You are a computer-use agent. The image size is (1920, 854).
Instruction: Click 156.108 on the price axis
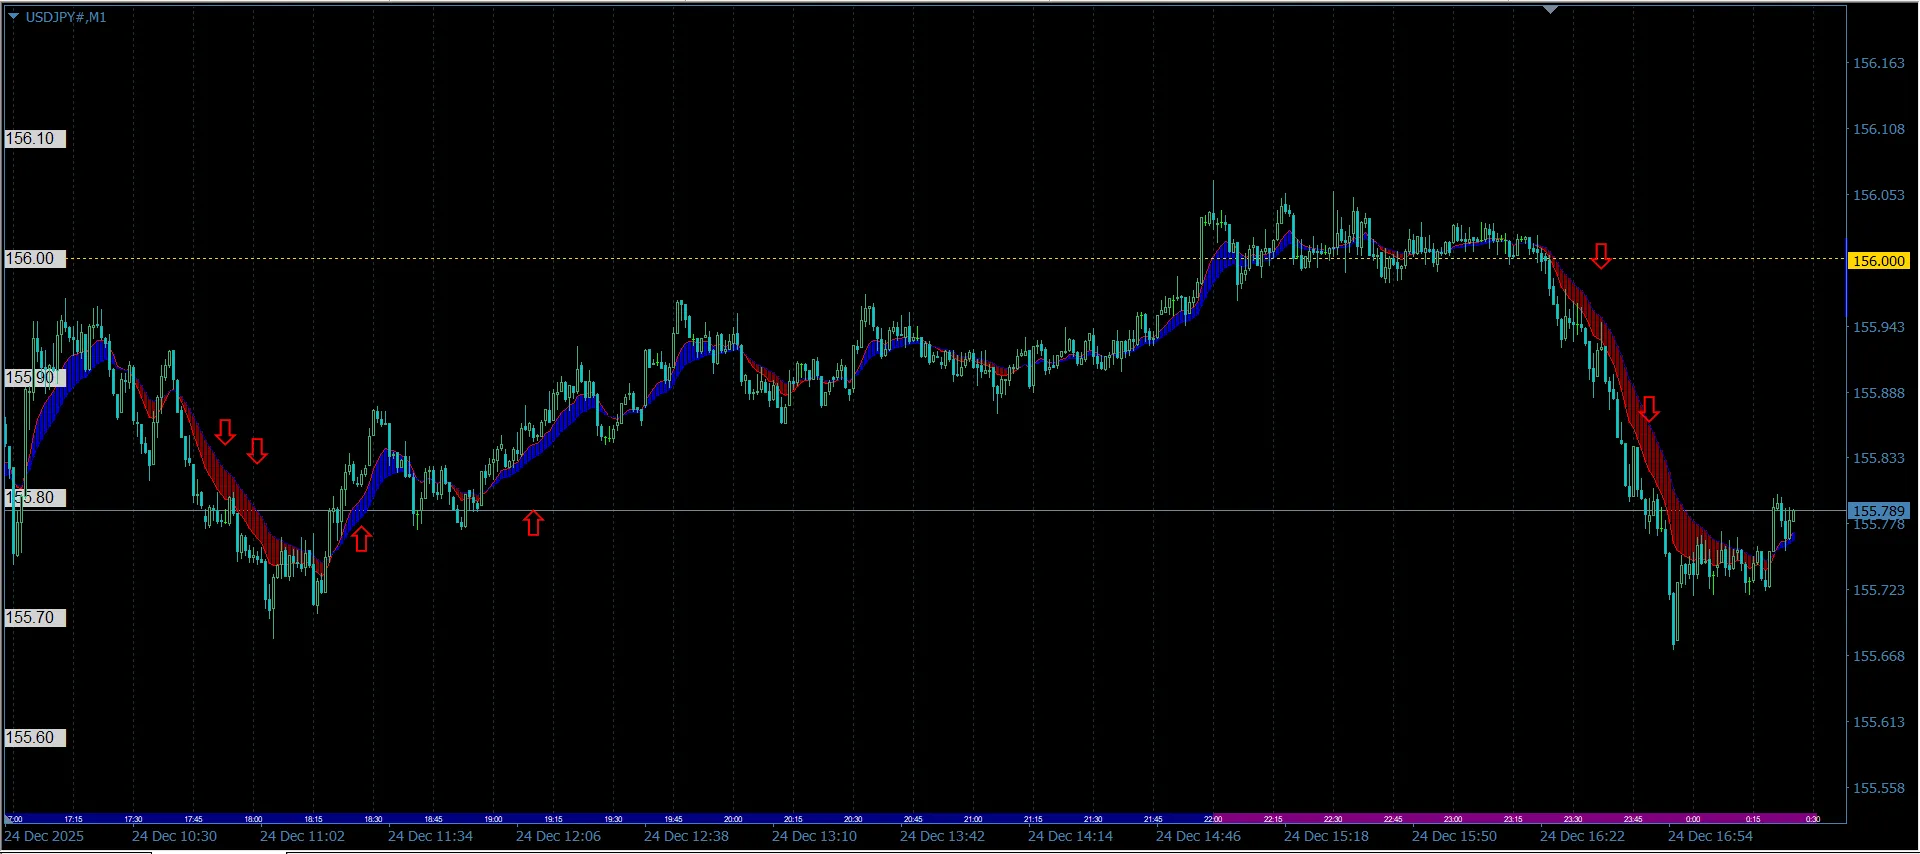coord(1879,129)
